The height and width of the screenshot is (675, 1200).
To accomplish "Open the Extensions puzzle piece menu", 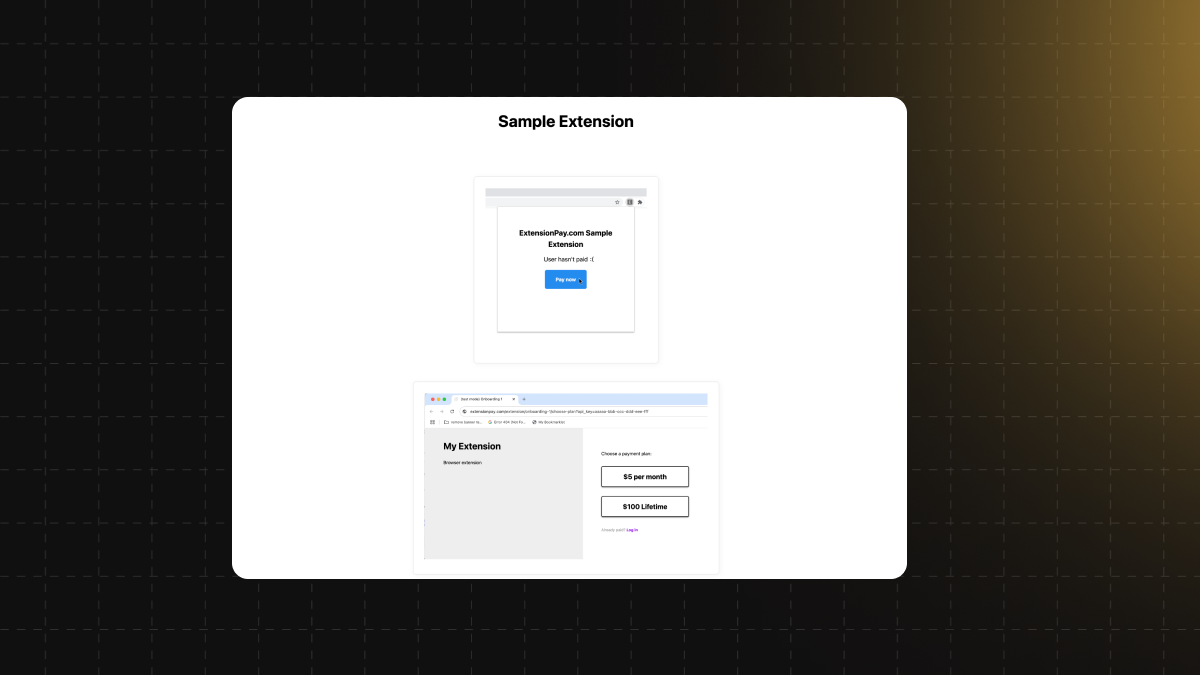I will 640,201.
